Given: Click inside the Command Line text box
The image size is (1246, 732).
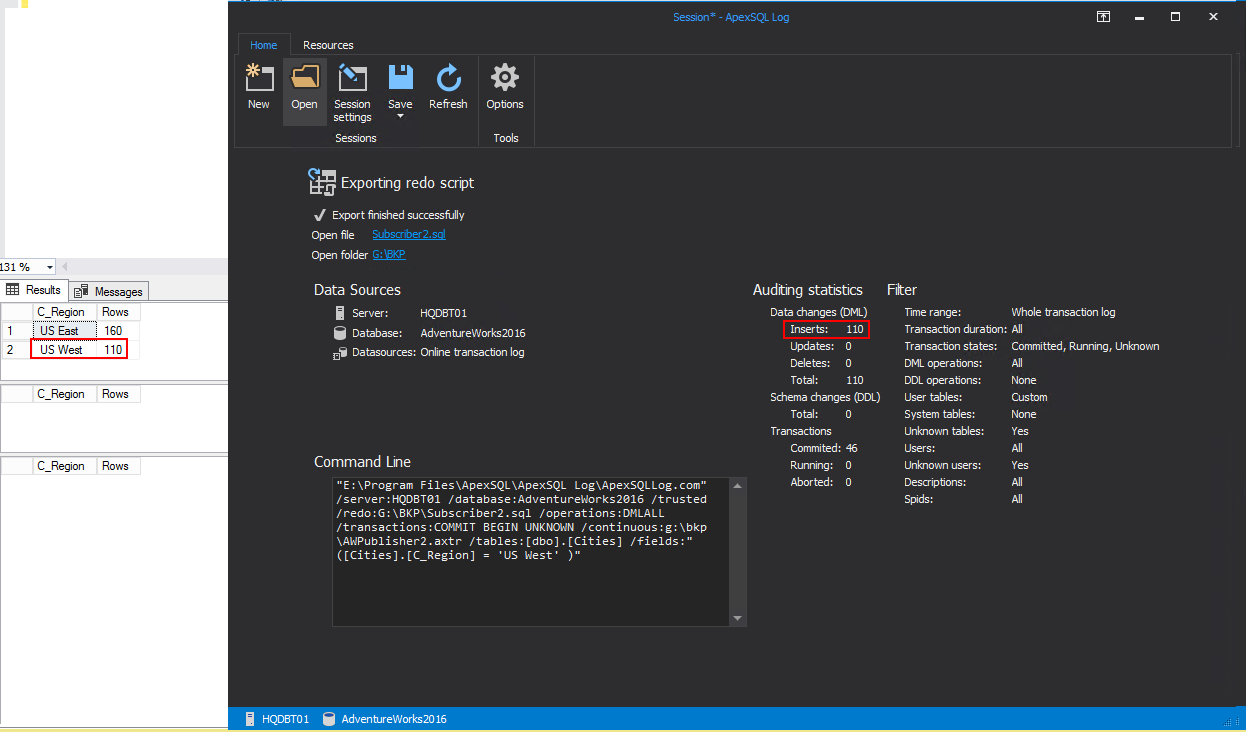Looking at the screenshot, I should [x=530, y=552].
